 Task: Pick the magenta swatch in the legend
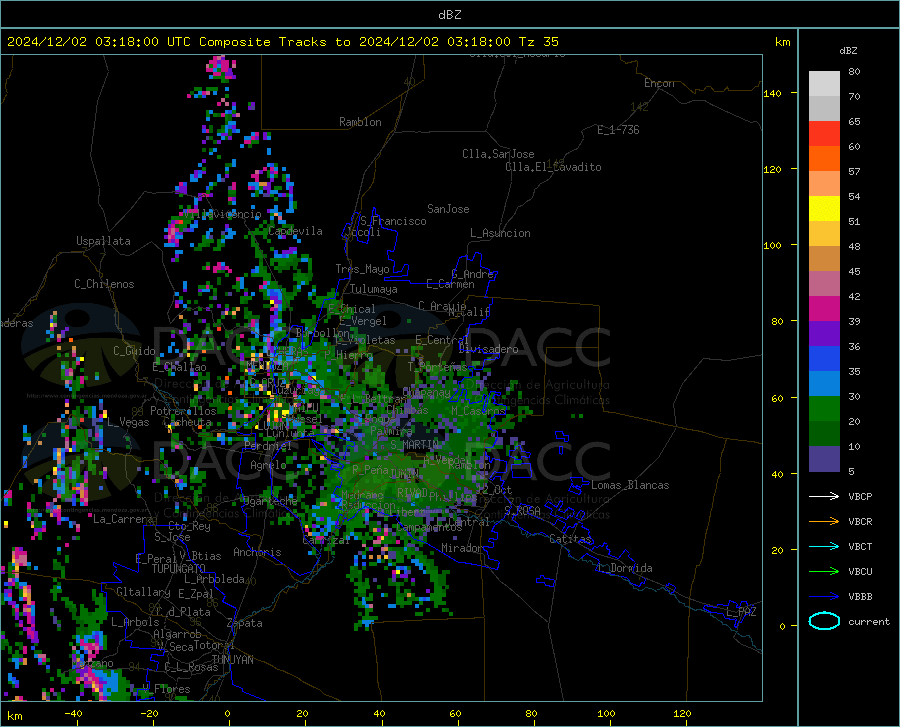pyautogui.click(x=824, y=308)
